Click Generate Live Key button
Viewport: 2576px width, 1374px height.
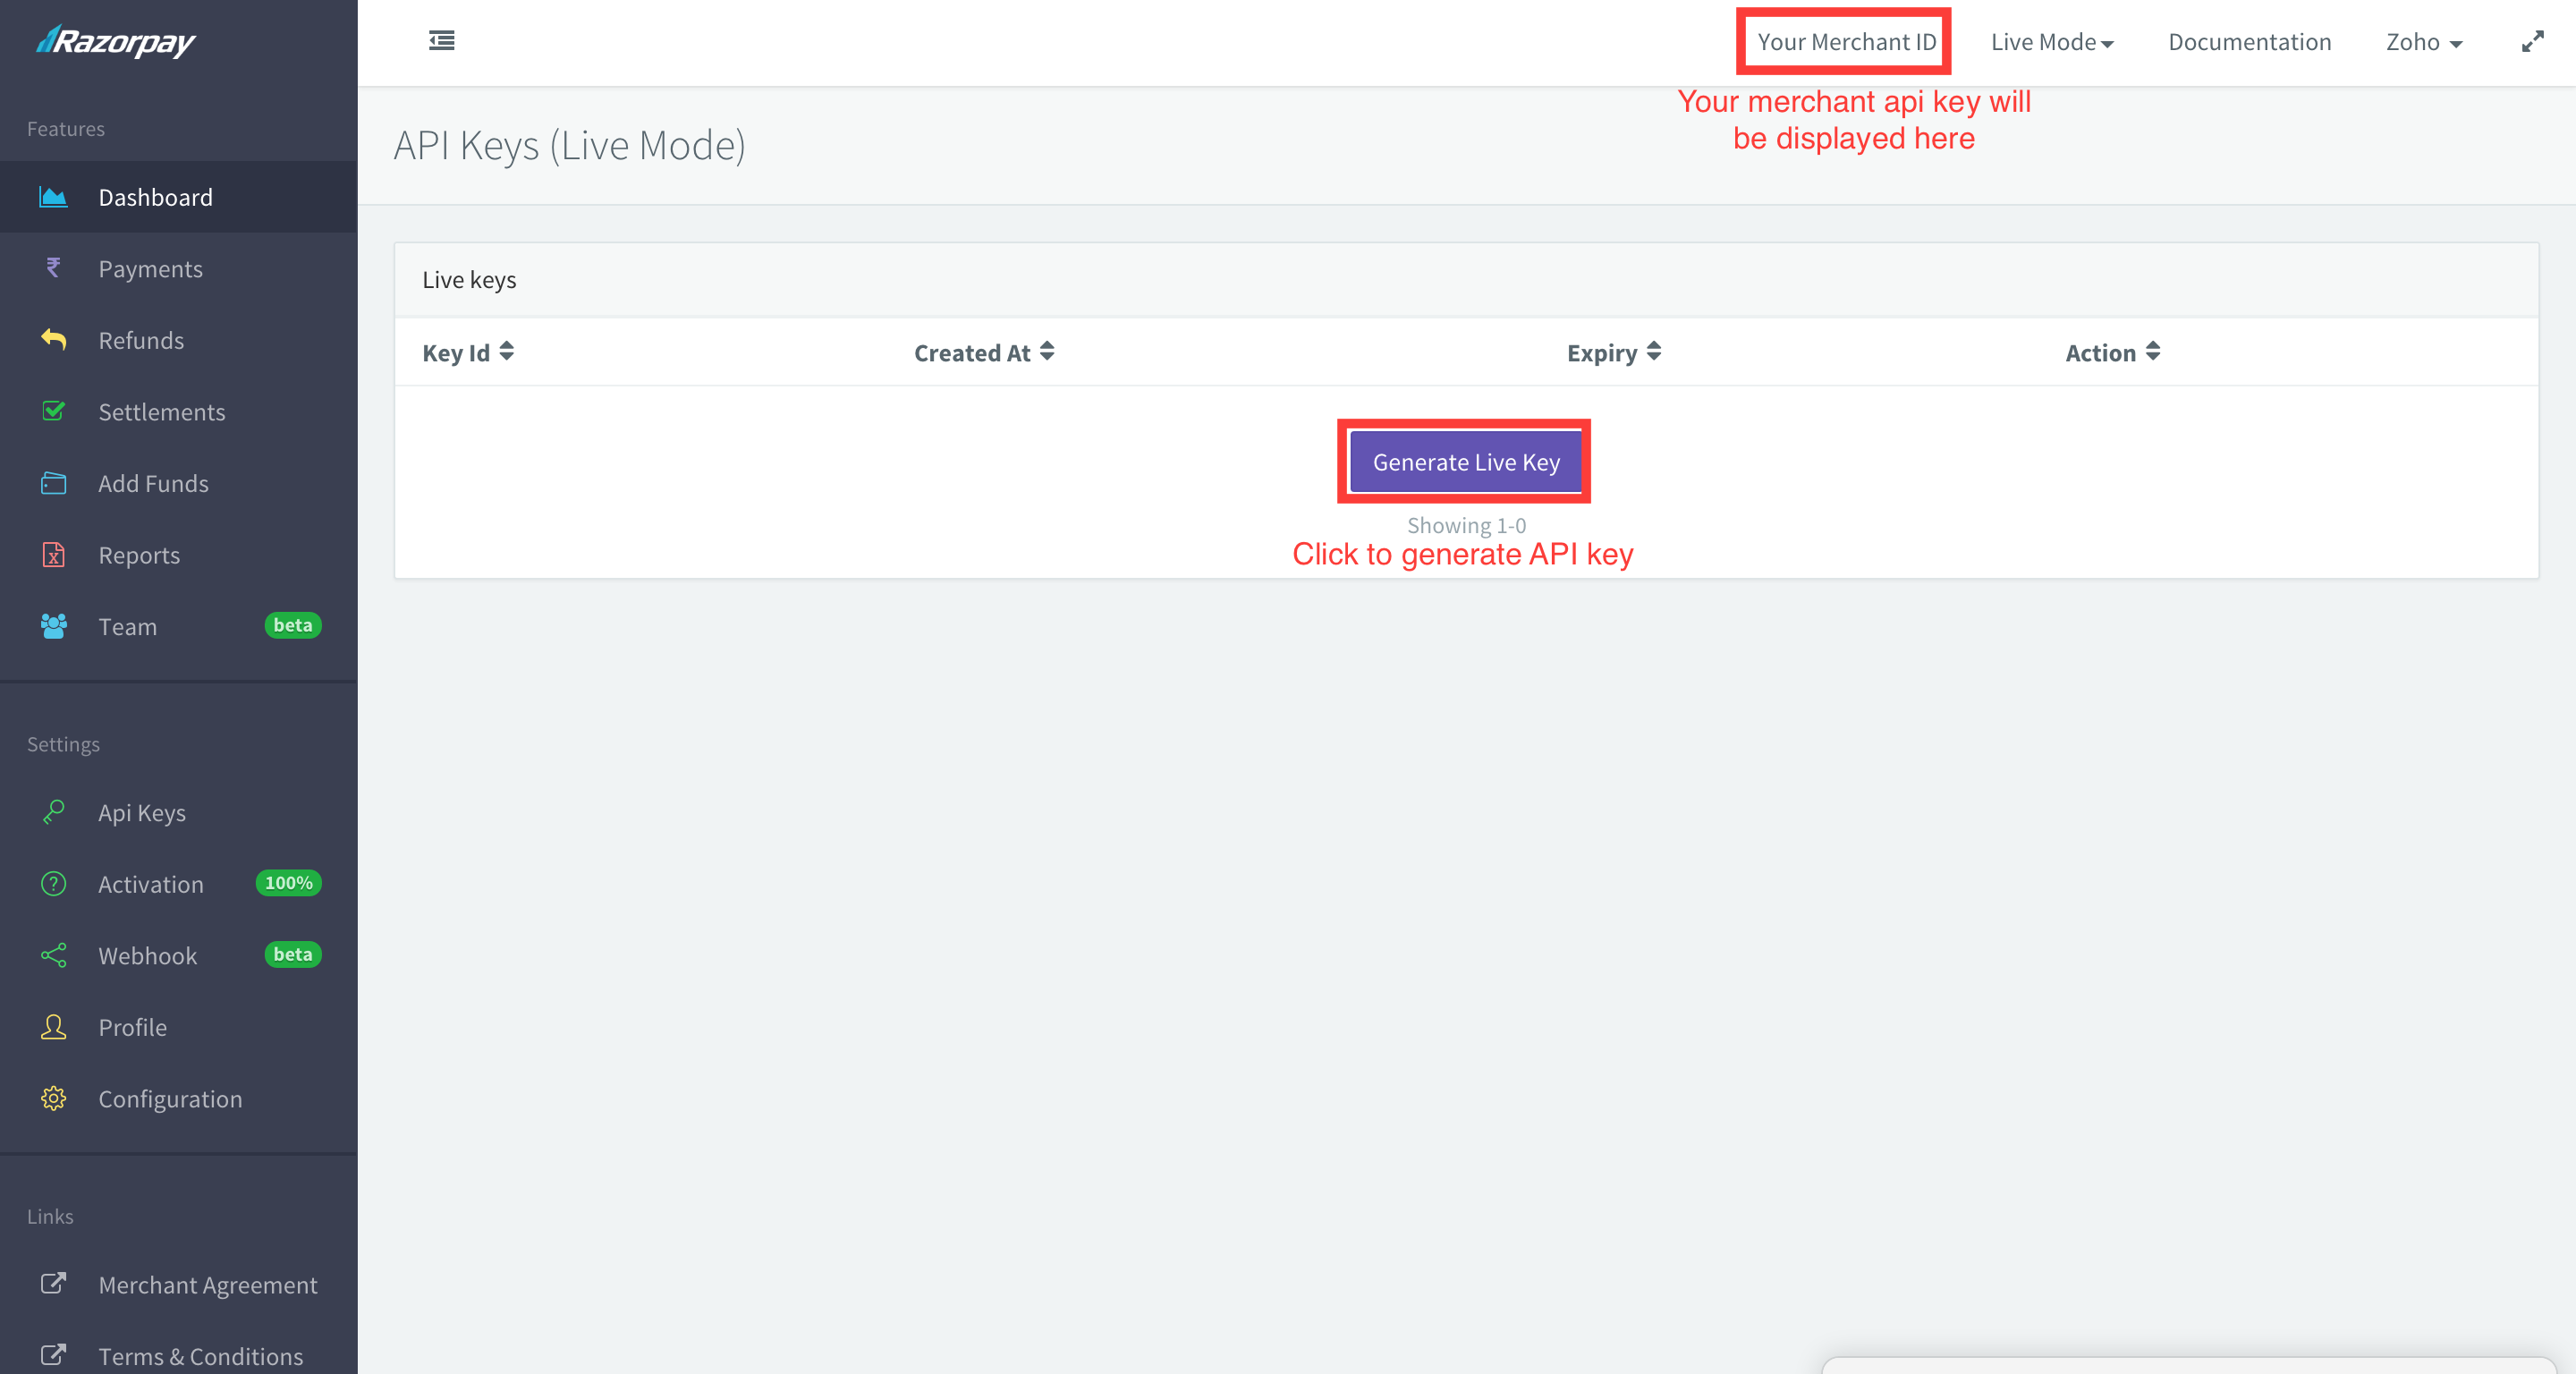pyautogui.click(x=1465, y=461)
